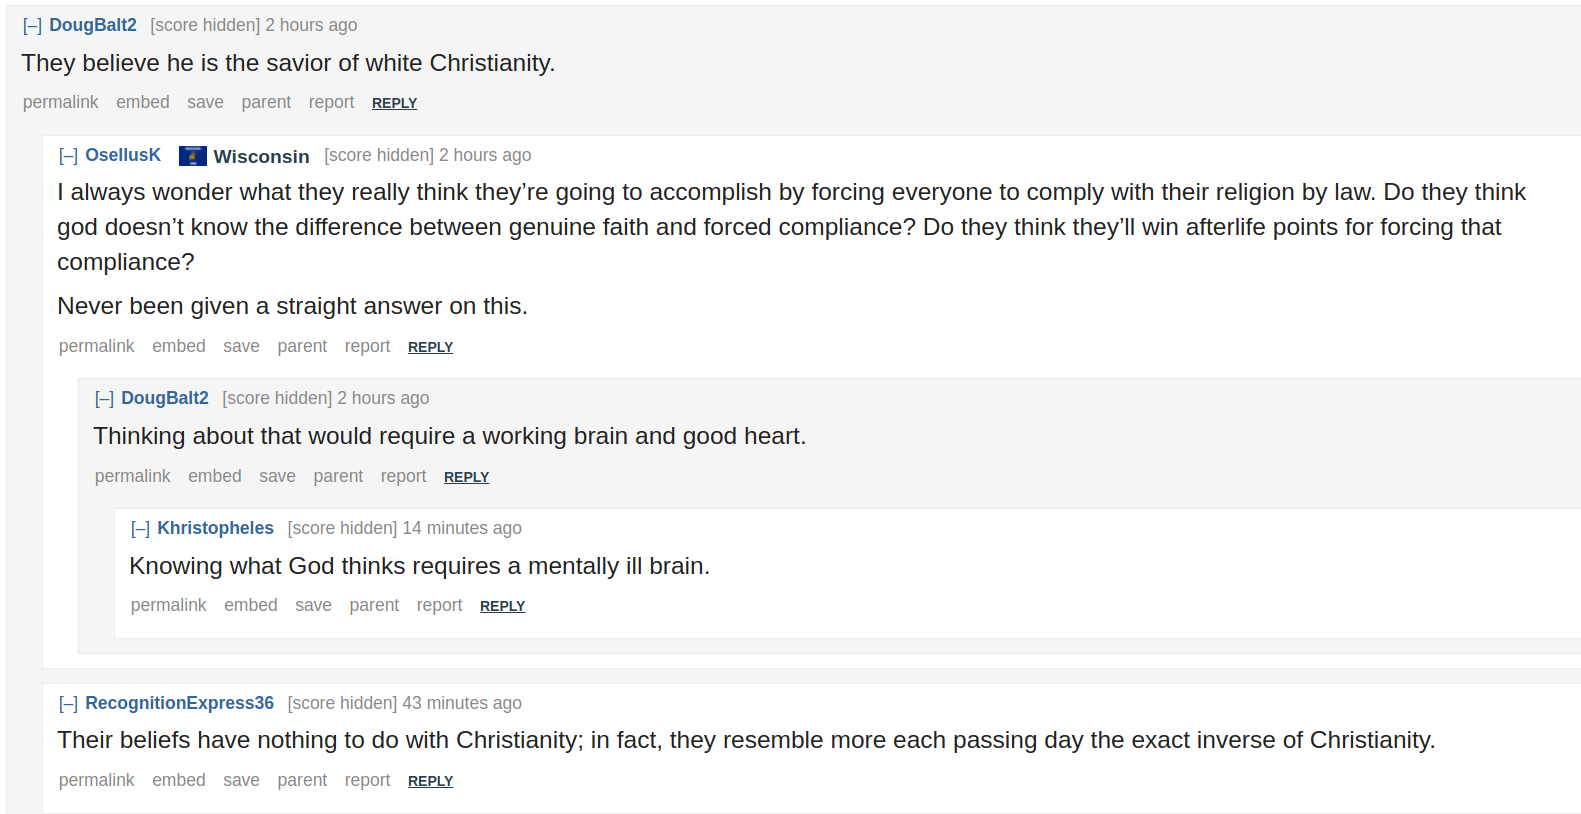Open Khristopheles' user profile
1581x814 pixels.
tap(215, 528)
